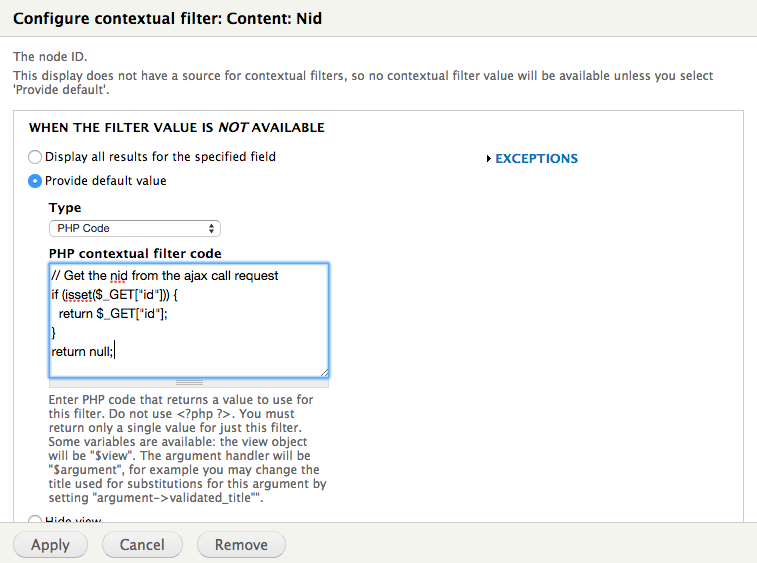Click the "Type" field label
The width and height of the screenshot is (757, 563).
click(x=65, y=208)
